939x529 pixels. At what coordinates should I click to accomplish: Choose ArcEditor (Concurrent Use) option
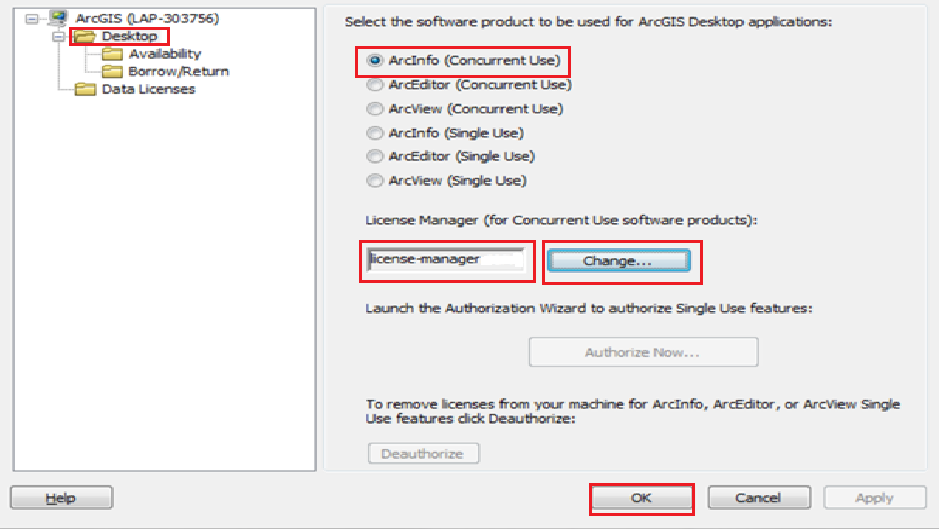tap(375, 85)
